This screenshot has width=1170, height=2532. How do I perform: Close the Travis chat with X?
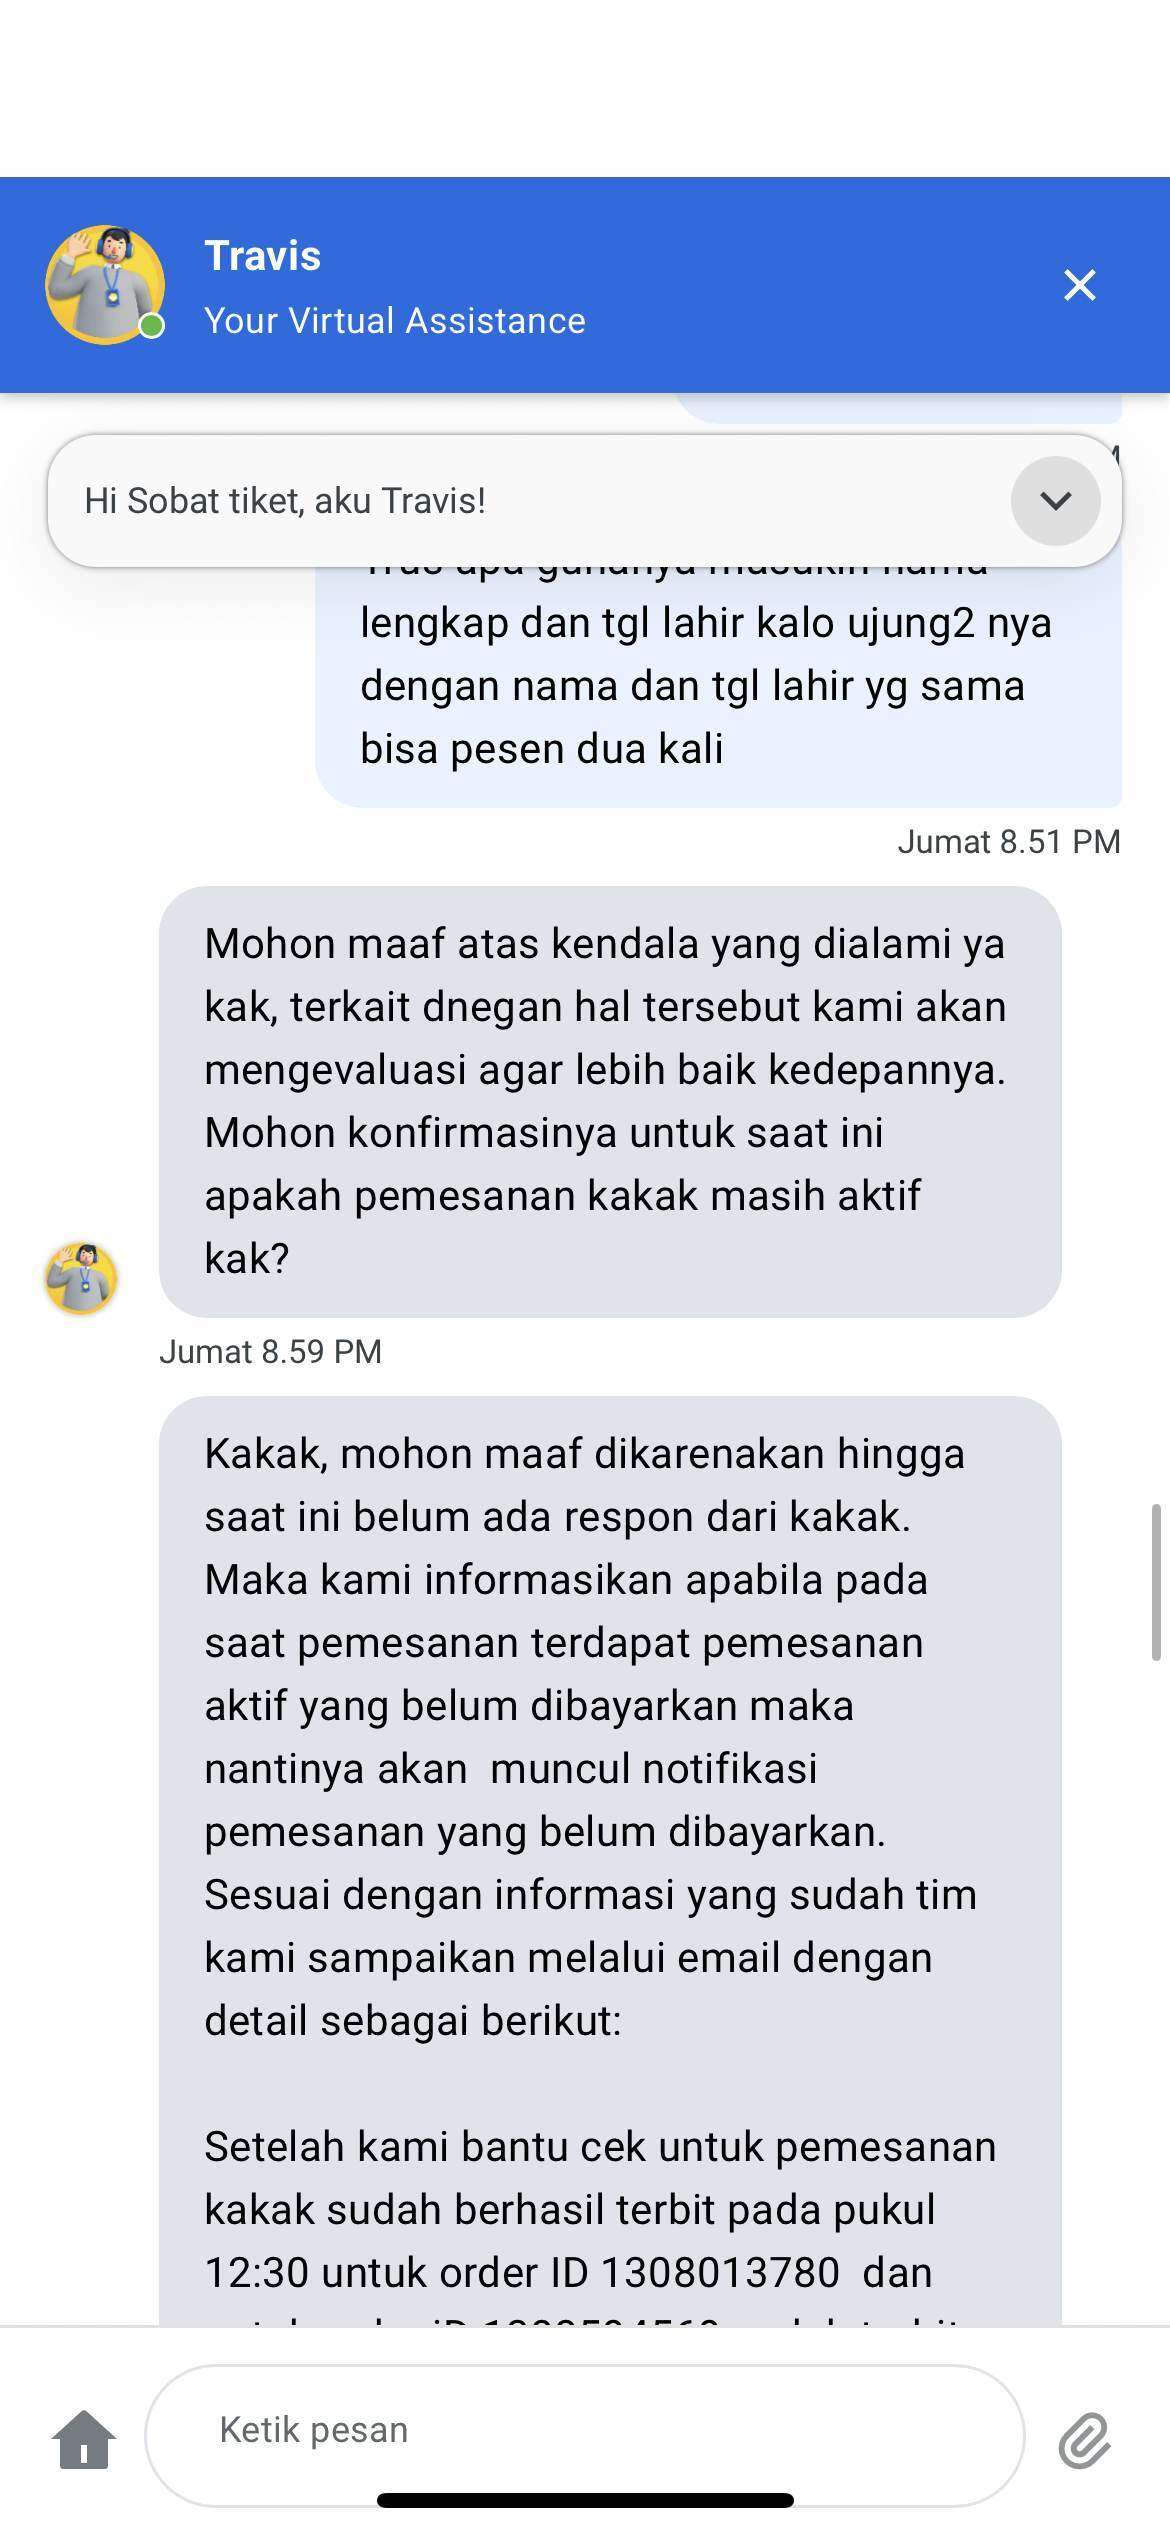1080,285
